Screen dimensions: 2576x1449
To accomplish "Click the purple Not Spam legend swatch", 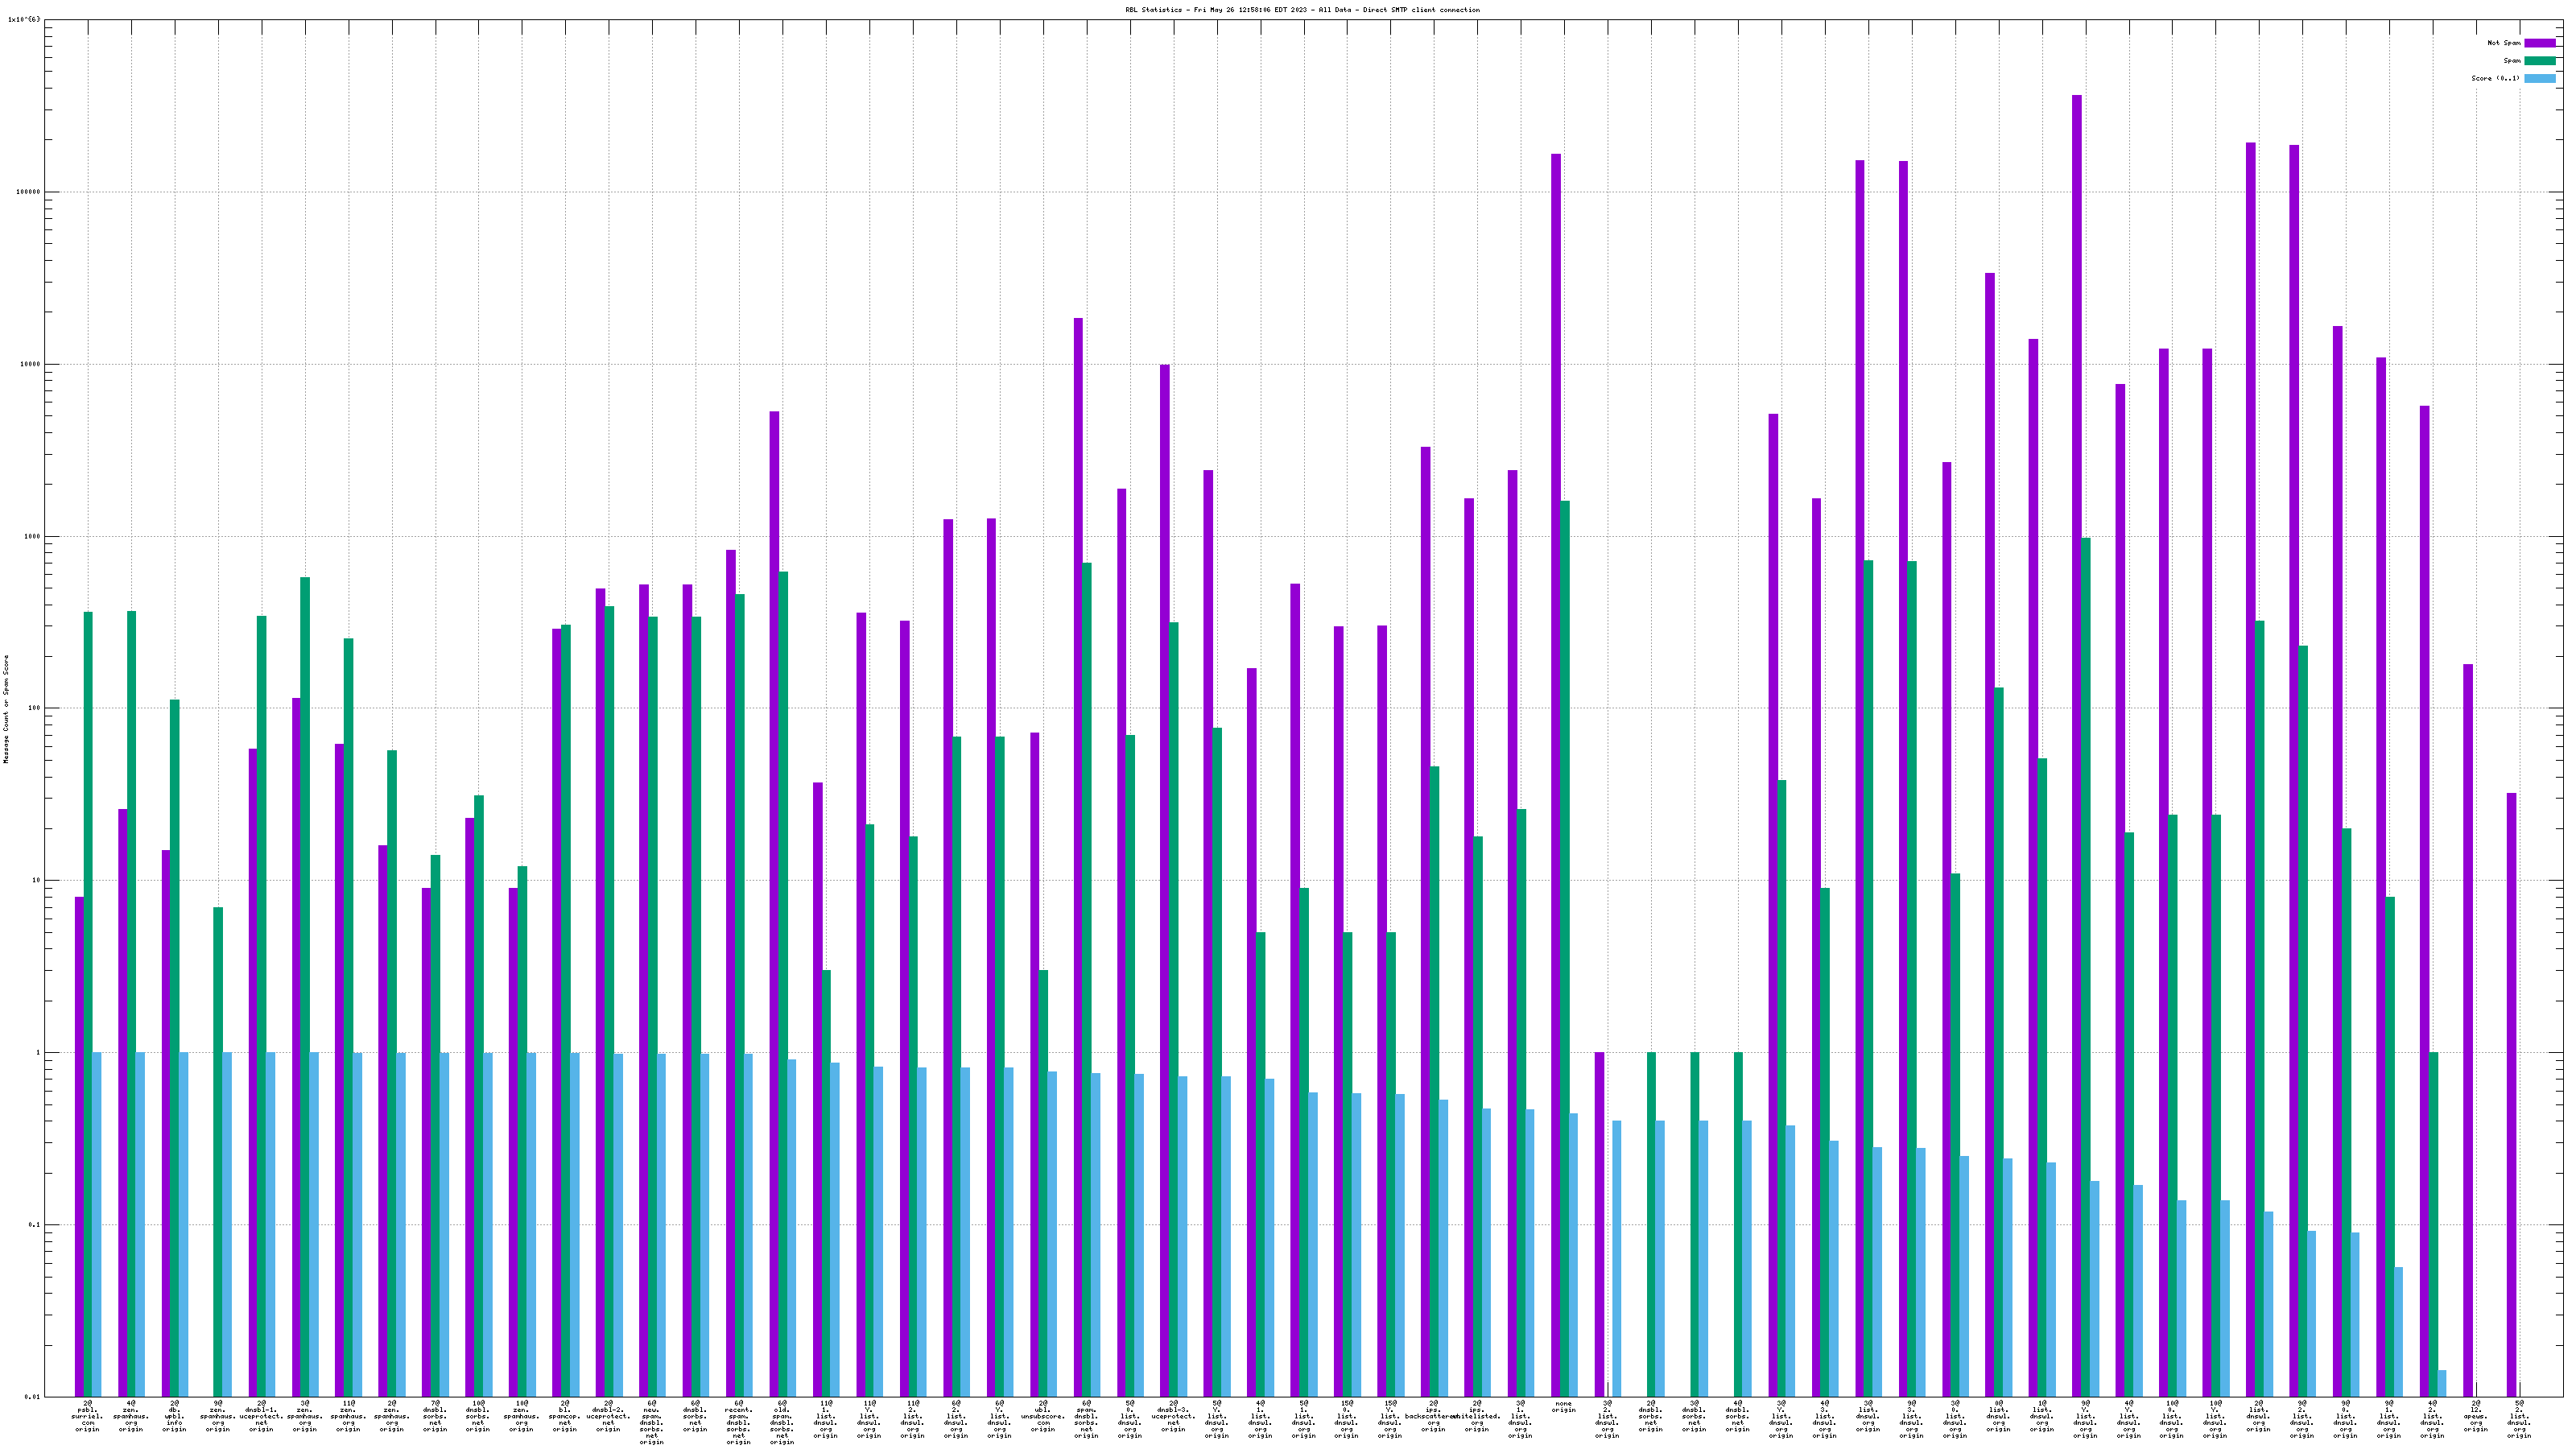I will pyautogui.click(x=2539, y=43).
